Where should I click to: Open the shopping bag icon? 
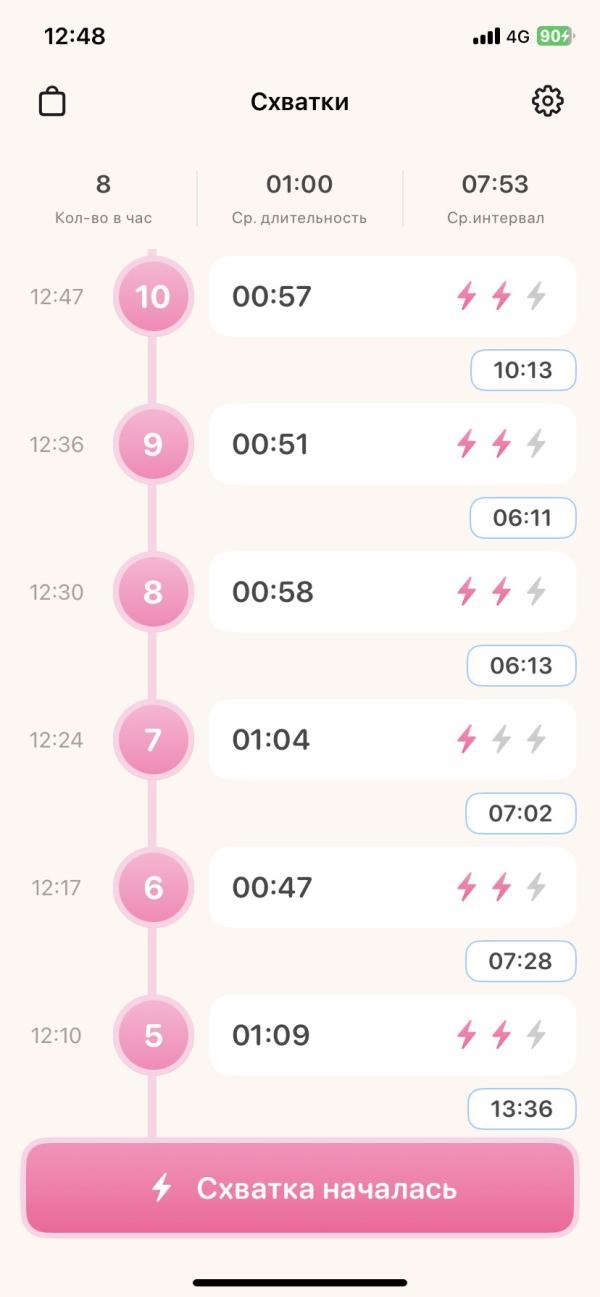click(52, 101)
